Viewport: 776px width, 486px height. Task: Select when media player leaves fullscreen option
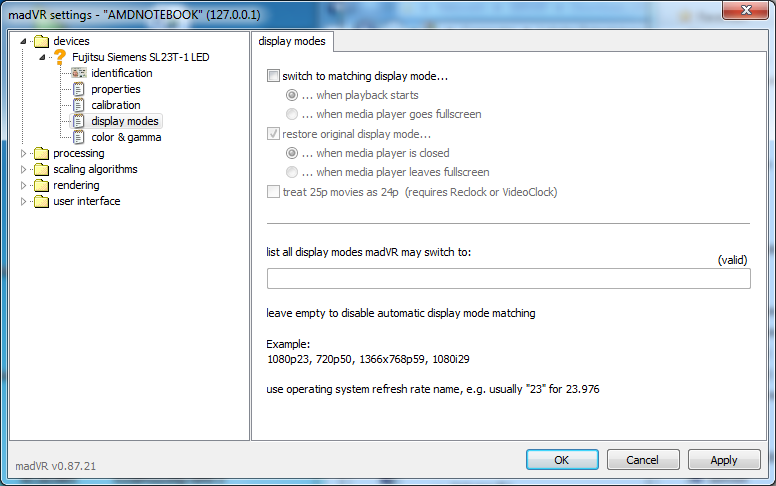[292, 172]
